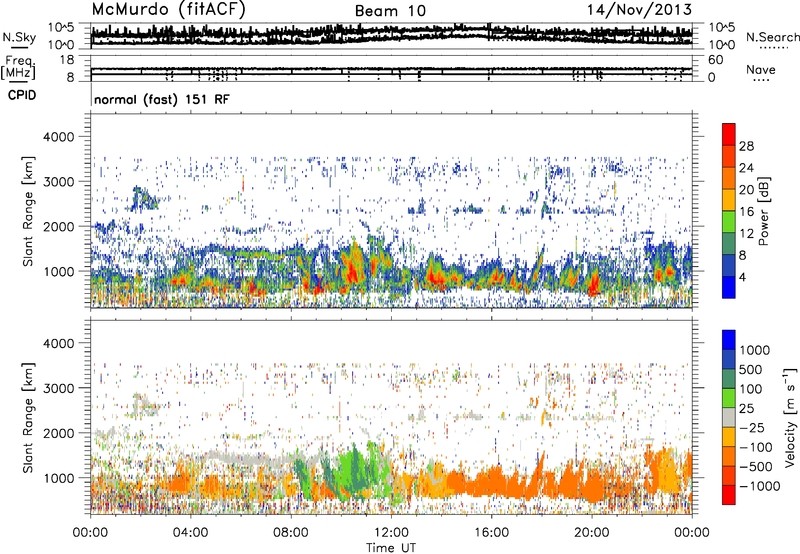The height and width of the screenshot is (554, 800).
Task: Click the gray segment of velocity colorbar
Action: (x=729, y=417)
